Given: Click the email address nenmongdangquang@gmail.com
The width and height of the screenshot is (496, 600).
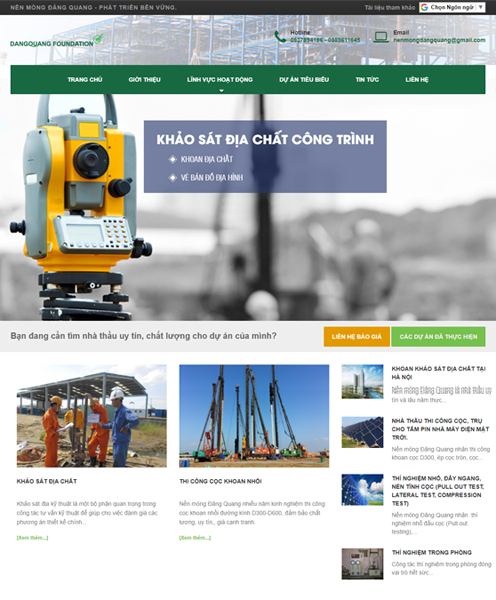Looking at the screenshot, I should (x=439, y=40).
